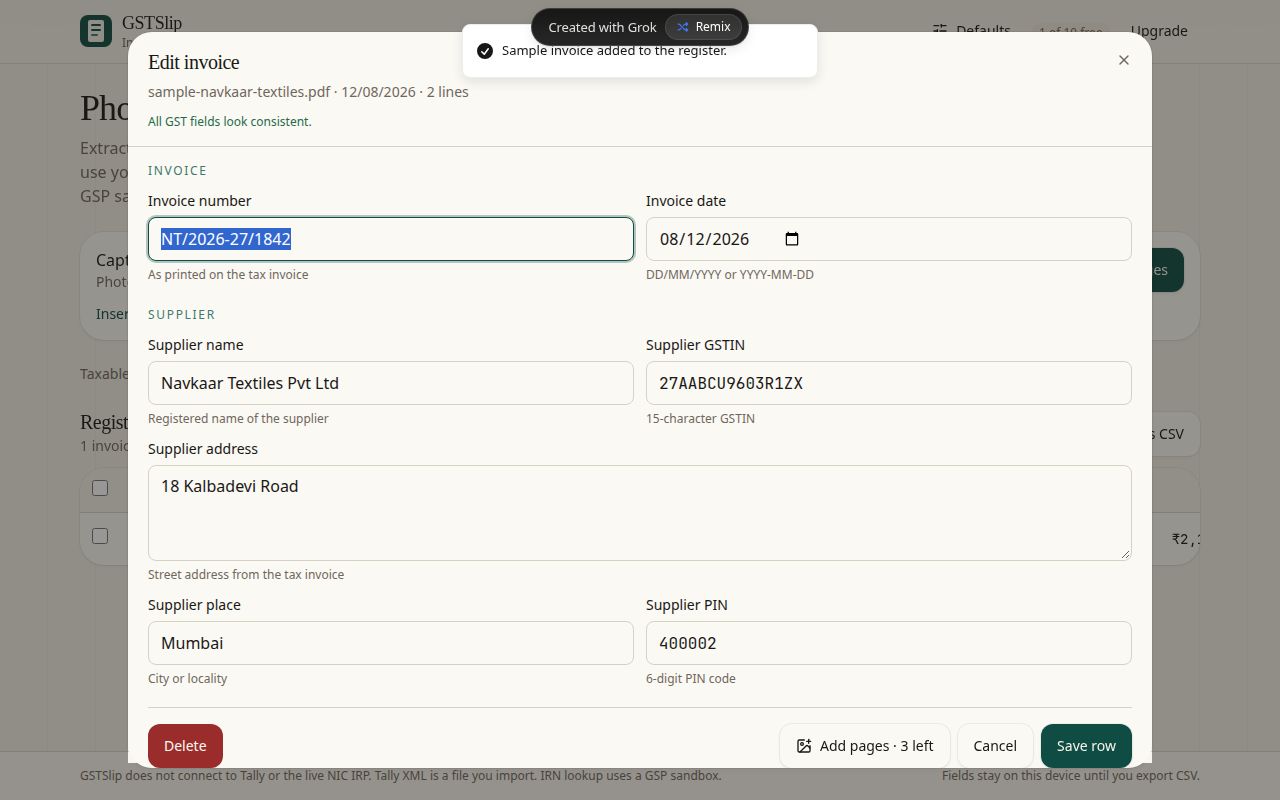Save row changes
This screenshot has width=1280, height=800.
click(1086, 746)
